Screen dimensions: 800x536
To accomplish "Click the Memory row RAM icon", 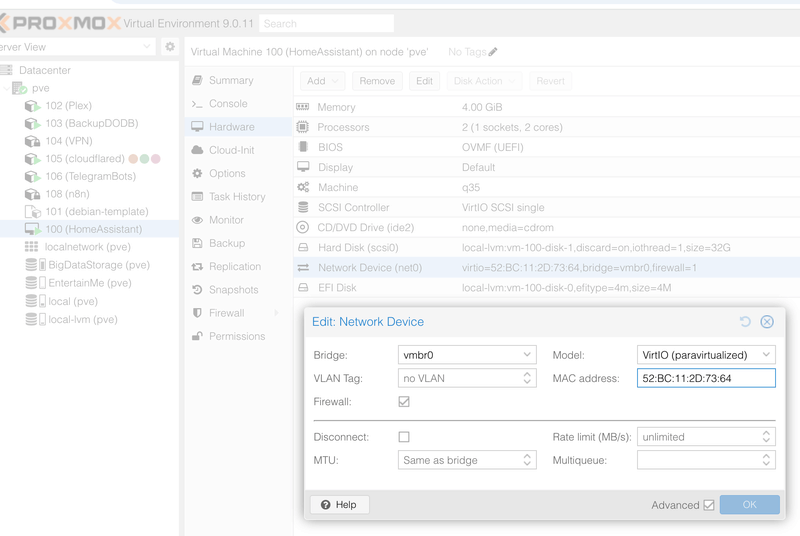I will (303, 107).
